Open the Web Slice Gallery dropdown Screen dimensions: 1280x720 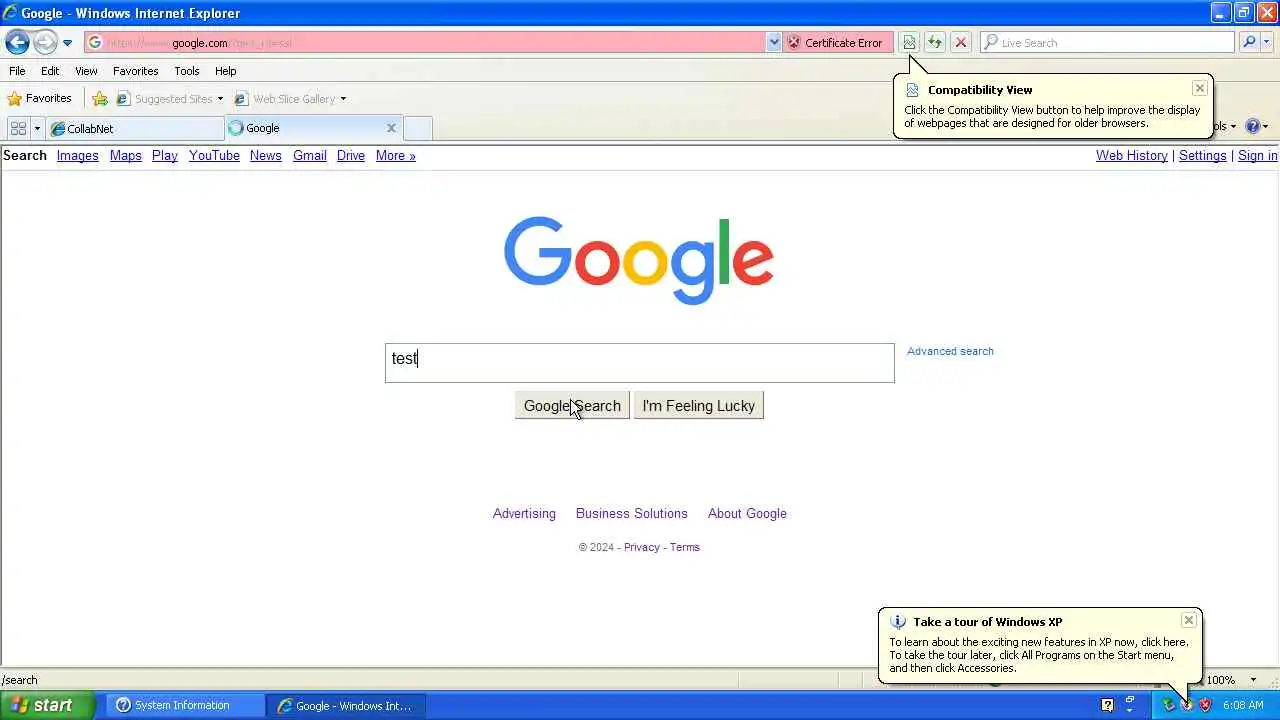(x=343, y=99)
